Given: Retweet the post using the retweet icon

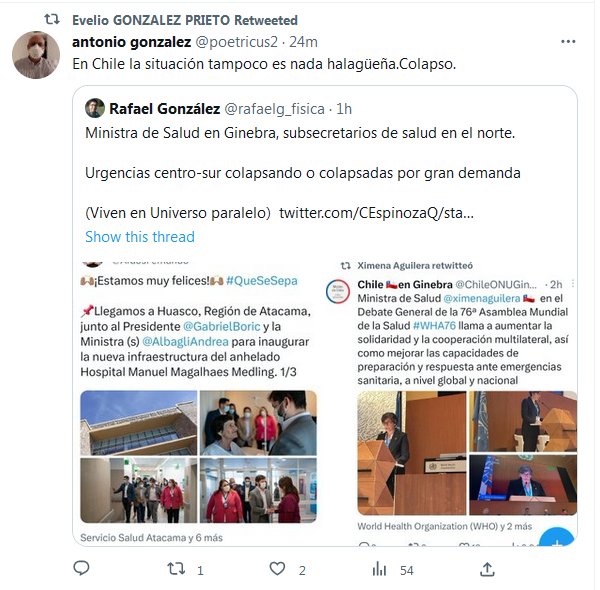Looking at the screenshot, I should coord(176,569).
